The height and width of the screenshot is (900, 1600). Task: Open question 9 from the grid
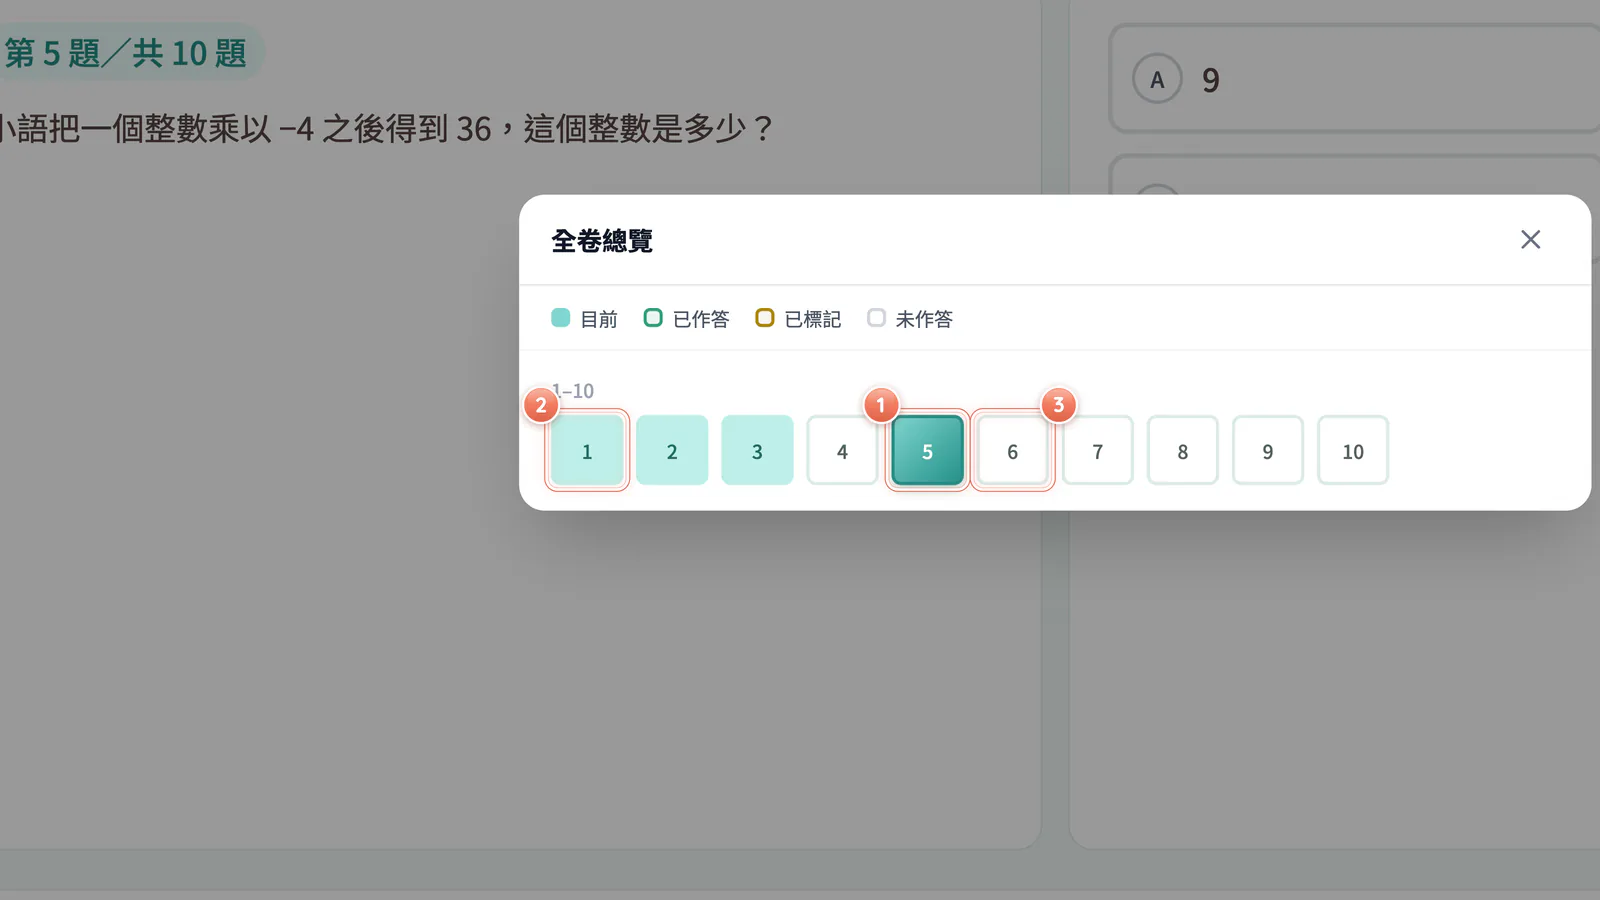[1267, 450]
